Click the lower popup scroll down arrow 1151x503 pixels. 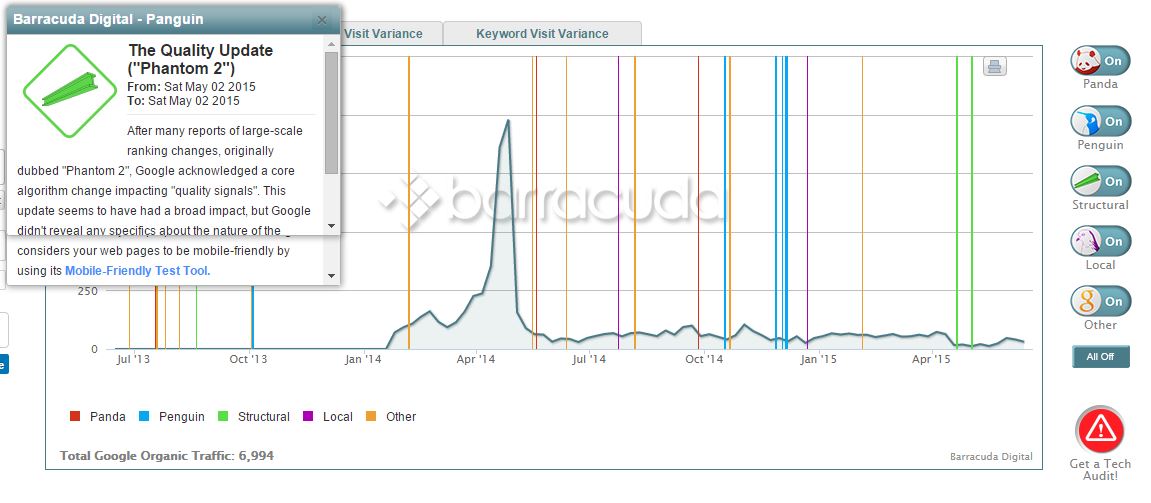tap(331, 276)
